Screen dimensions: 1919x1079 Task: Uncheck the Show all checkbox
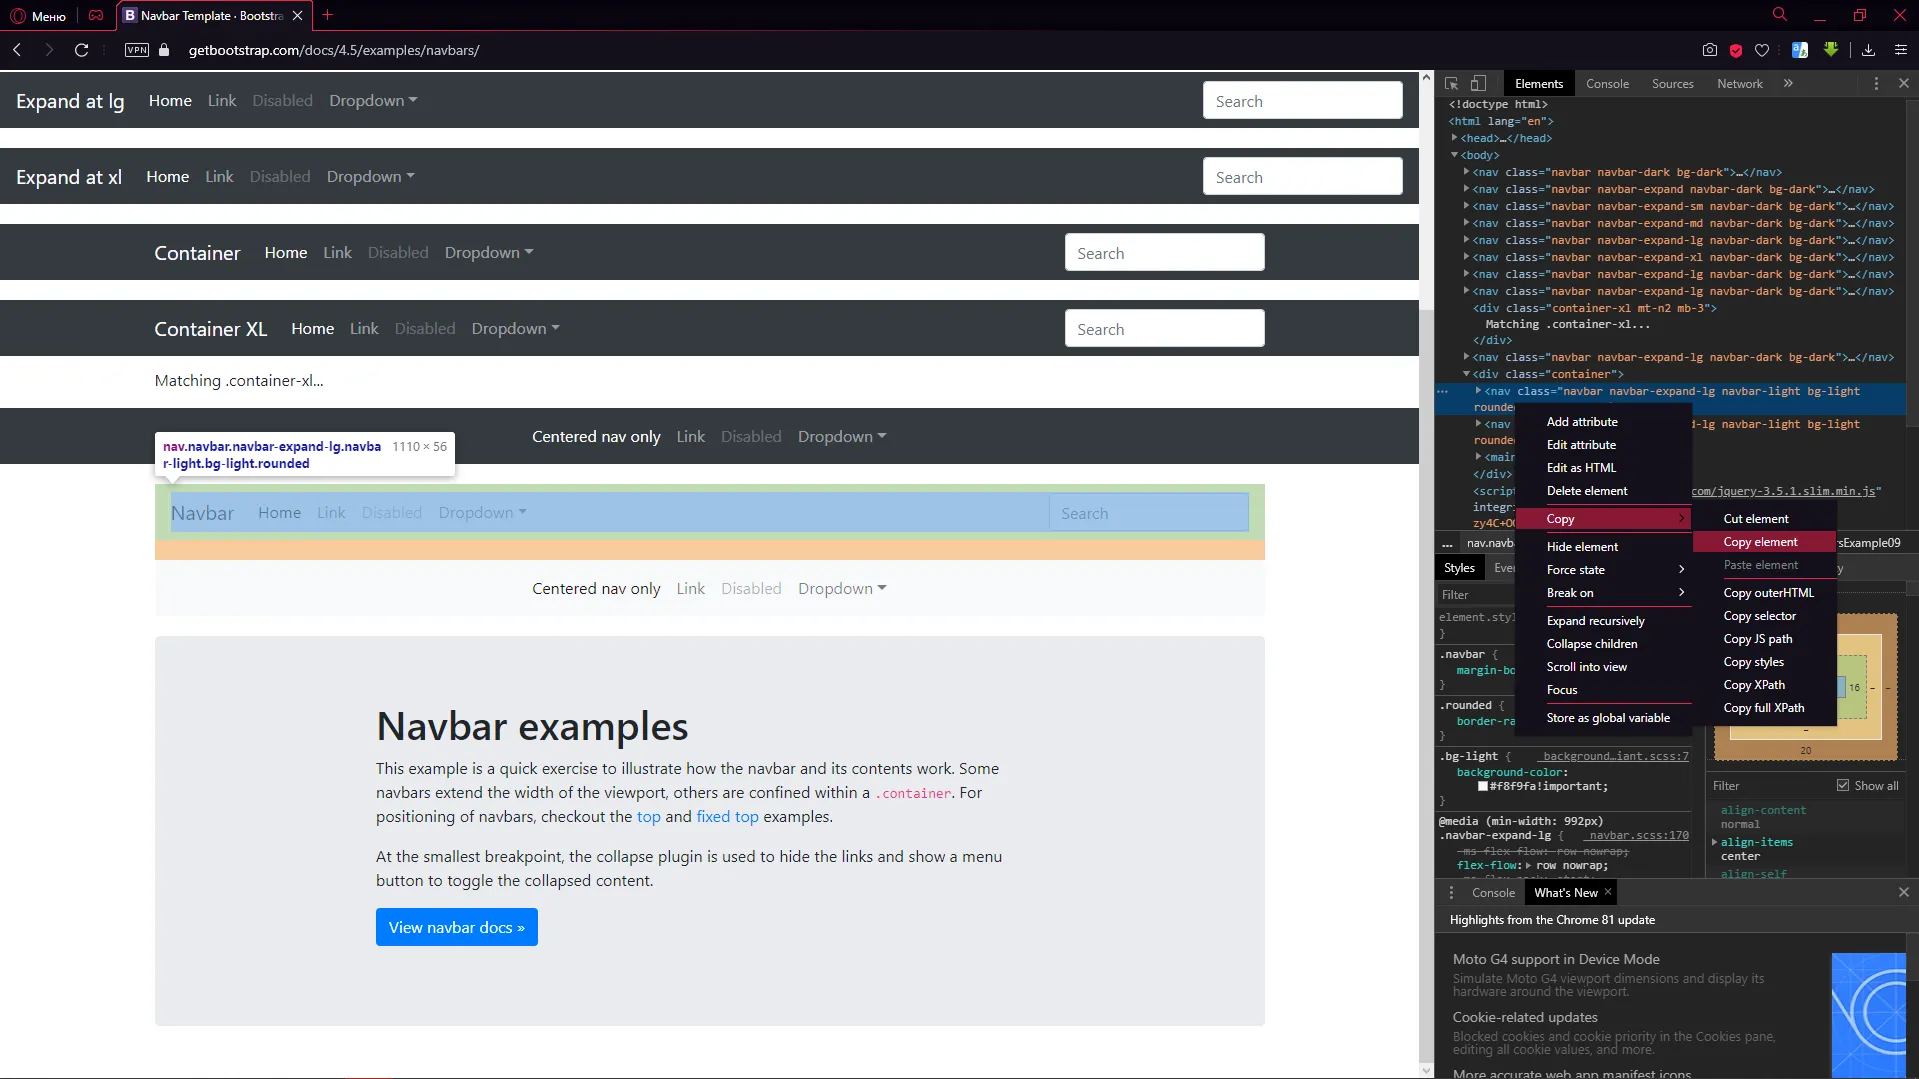1843,785
